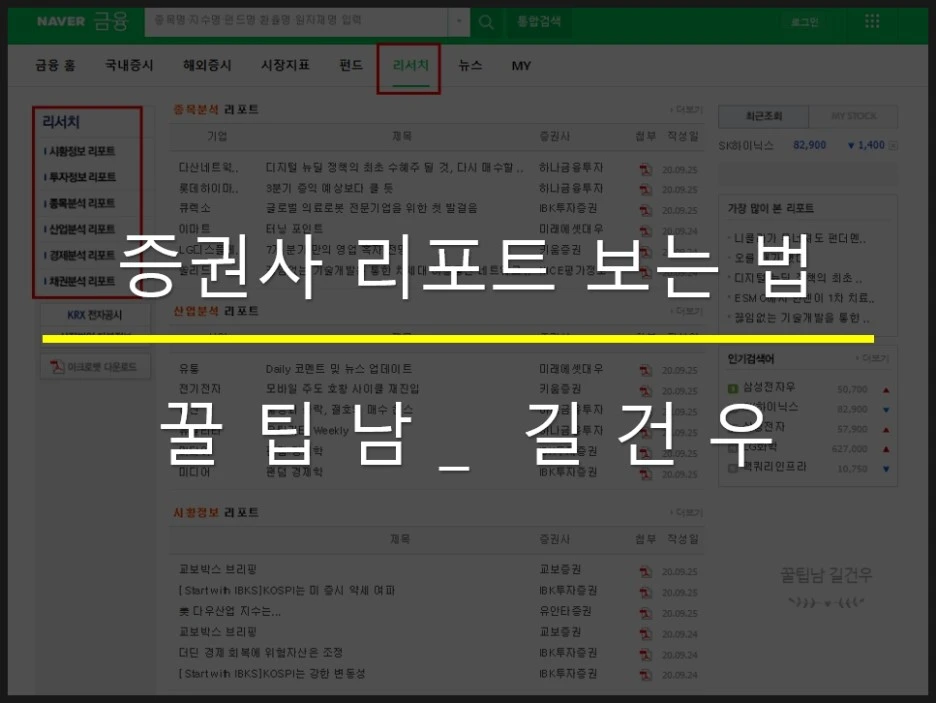Click 더보기 in 인기검색어 panel

coord(873,358)
